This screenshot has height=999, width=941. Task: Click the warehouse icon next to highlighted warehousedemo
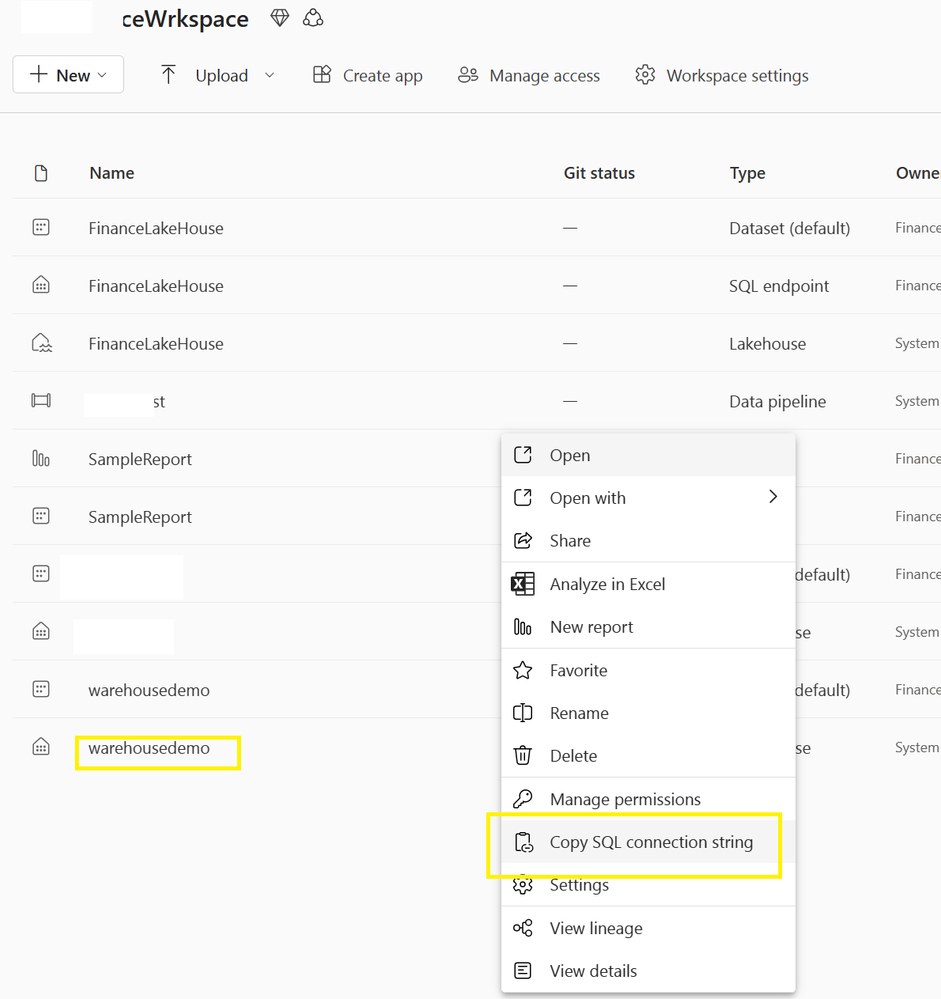coord(41,747)
